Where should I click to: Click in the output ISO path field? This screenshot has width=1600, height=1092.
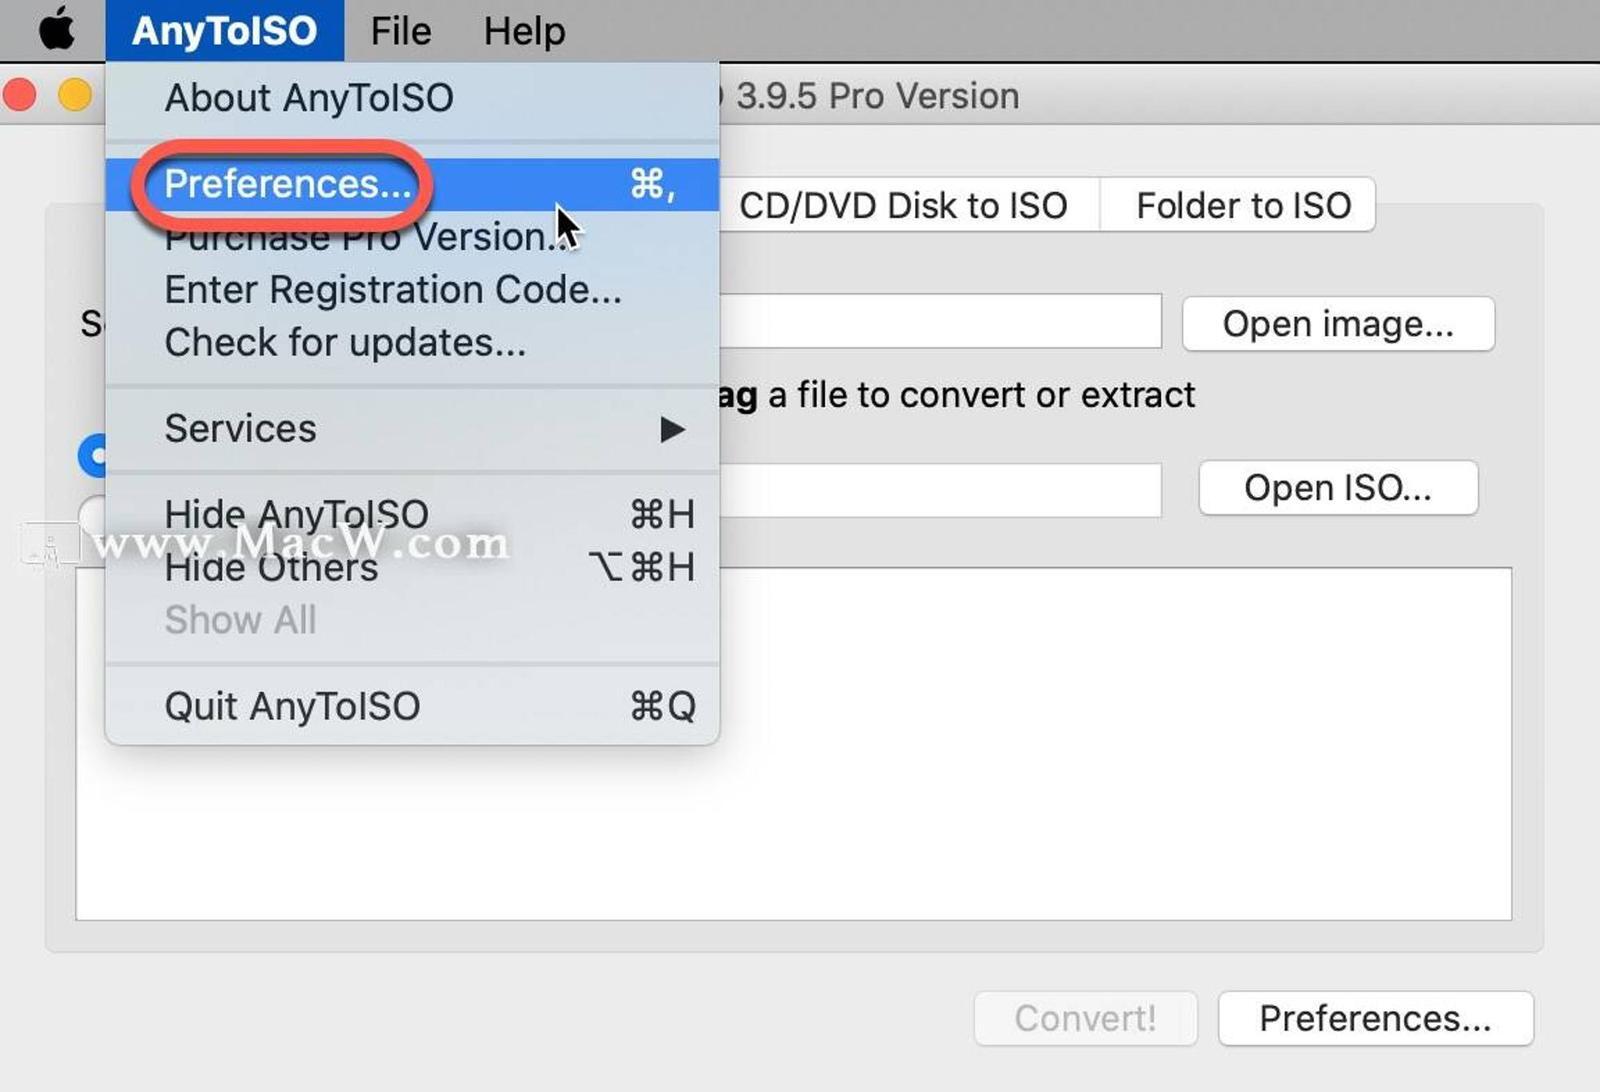[x=940, y=490]
